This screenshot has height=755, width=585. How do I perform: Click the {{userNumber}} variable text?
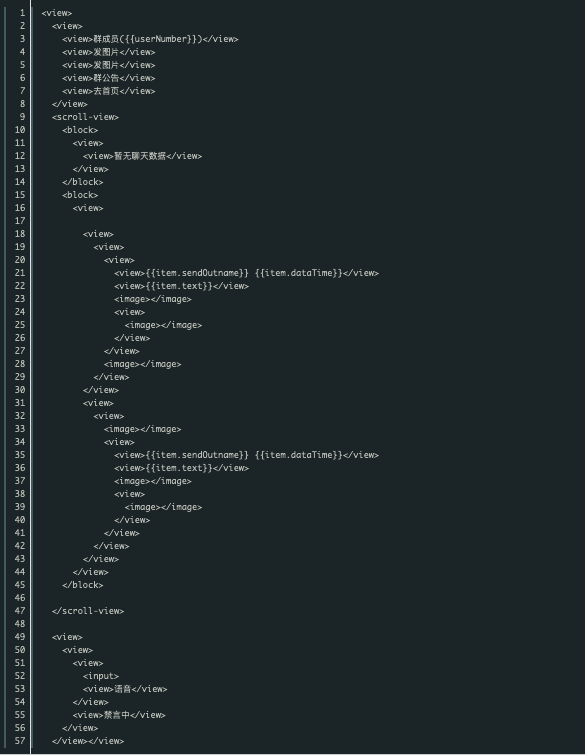pyautogui.click(x=161, y=39)
